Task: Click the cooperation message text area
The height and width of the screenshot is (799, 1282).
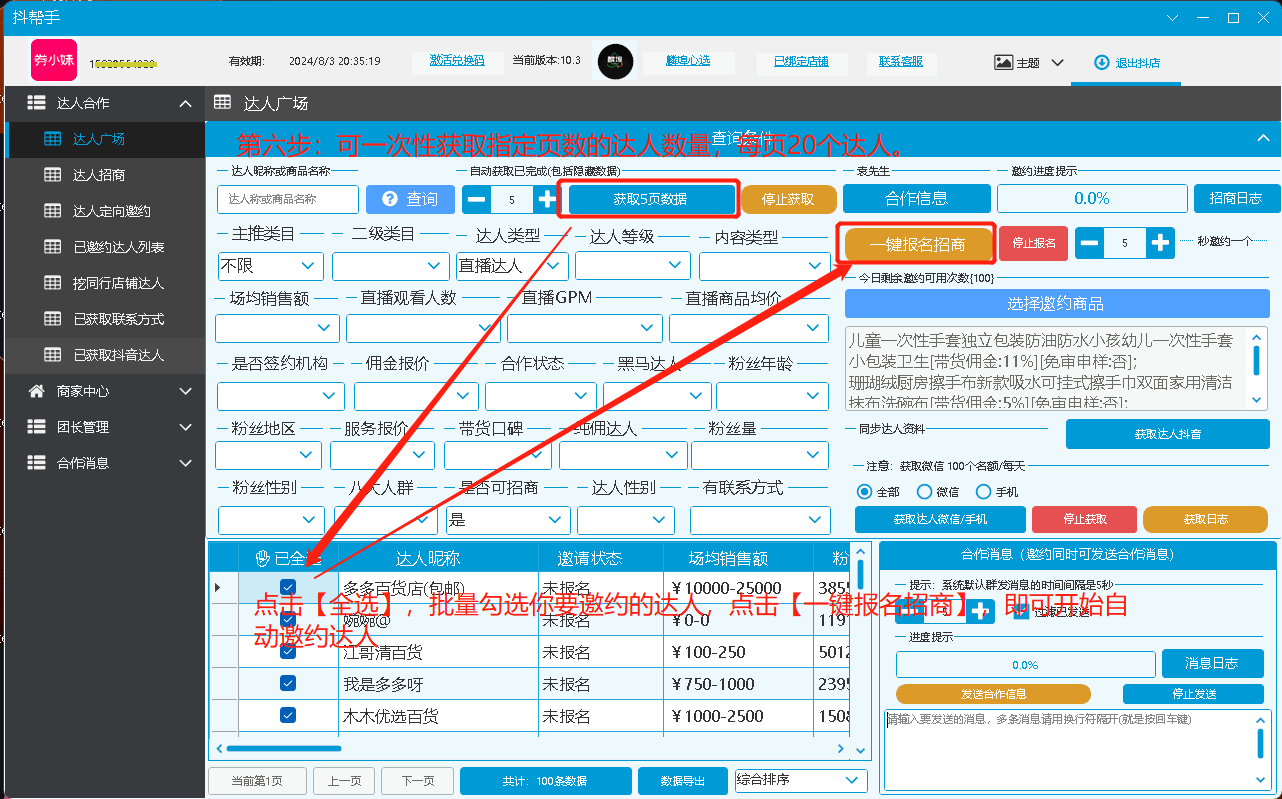Action: coord(1078,750)
